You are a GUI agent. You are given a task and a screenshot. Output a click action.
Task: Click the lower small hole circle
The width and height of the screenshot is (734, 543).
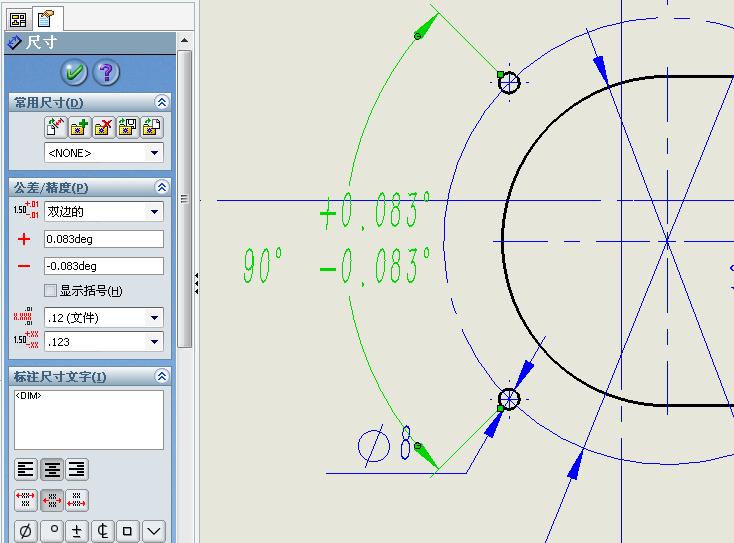(x=509, y=399)
